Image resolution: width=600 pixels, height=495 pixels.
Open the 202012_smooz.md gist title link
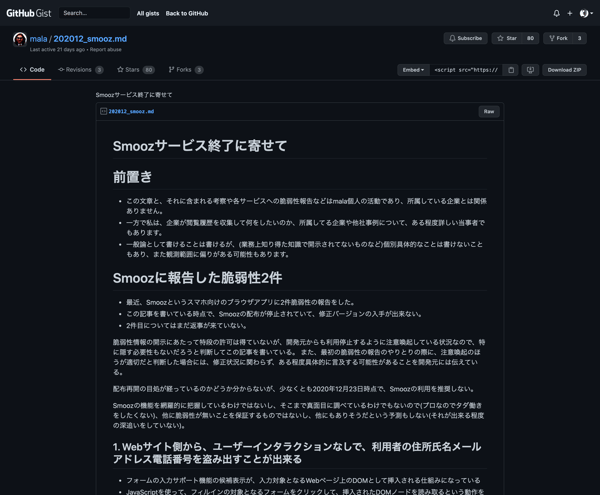pos(90,39)
